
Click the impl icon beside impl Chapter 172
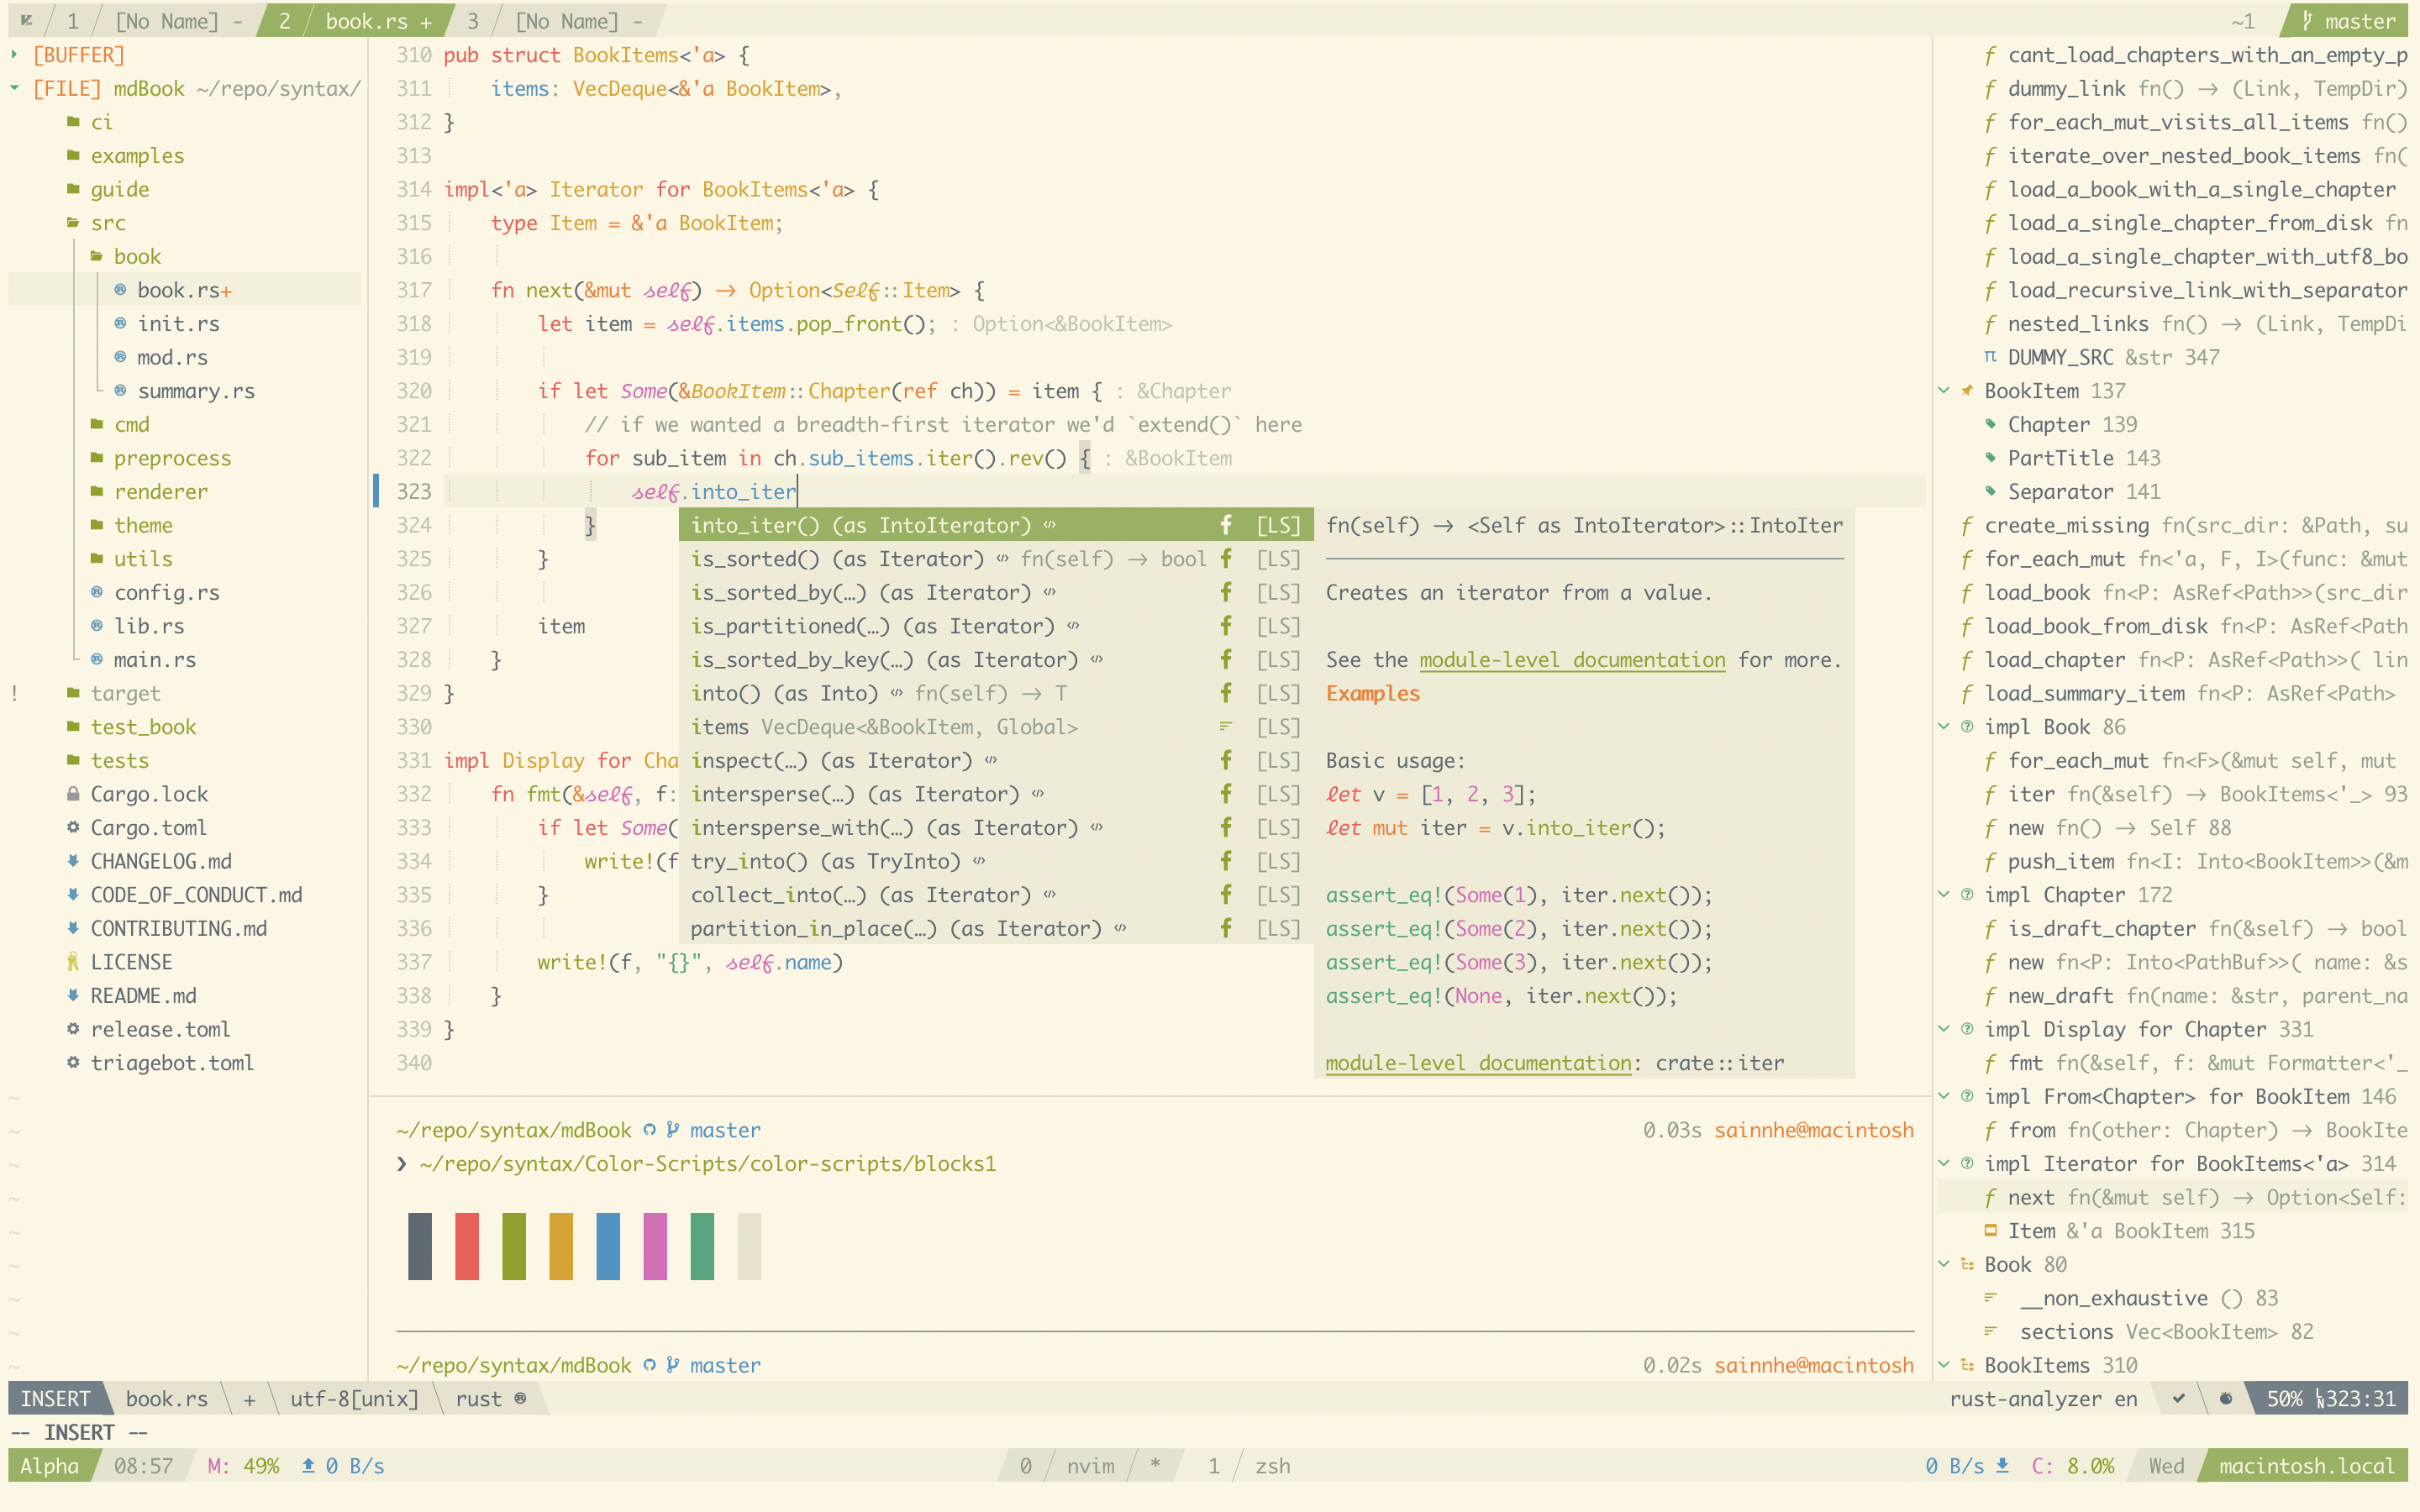pos(1967,895)
